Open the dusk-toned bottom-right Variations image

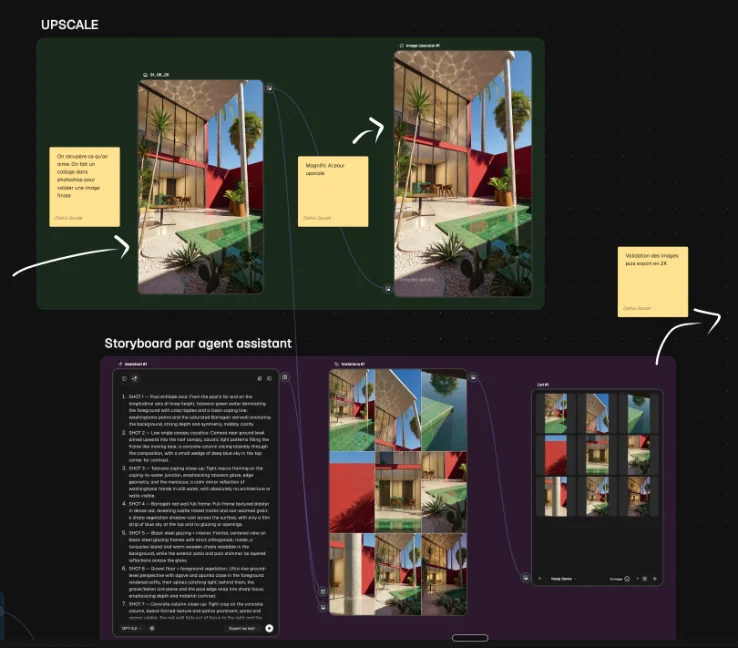[x=444, y=574]
